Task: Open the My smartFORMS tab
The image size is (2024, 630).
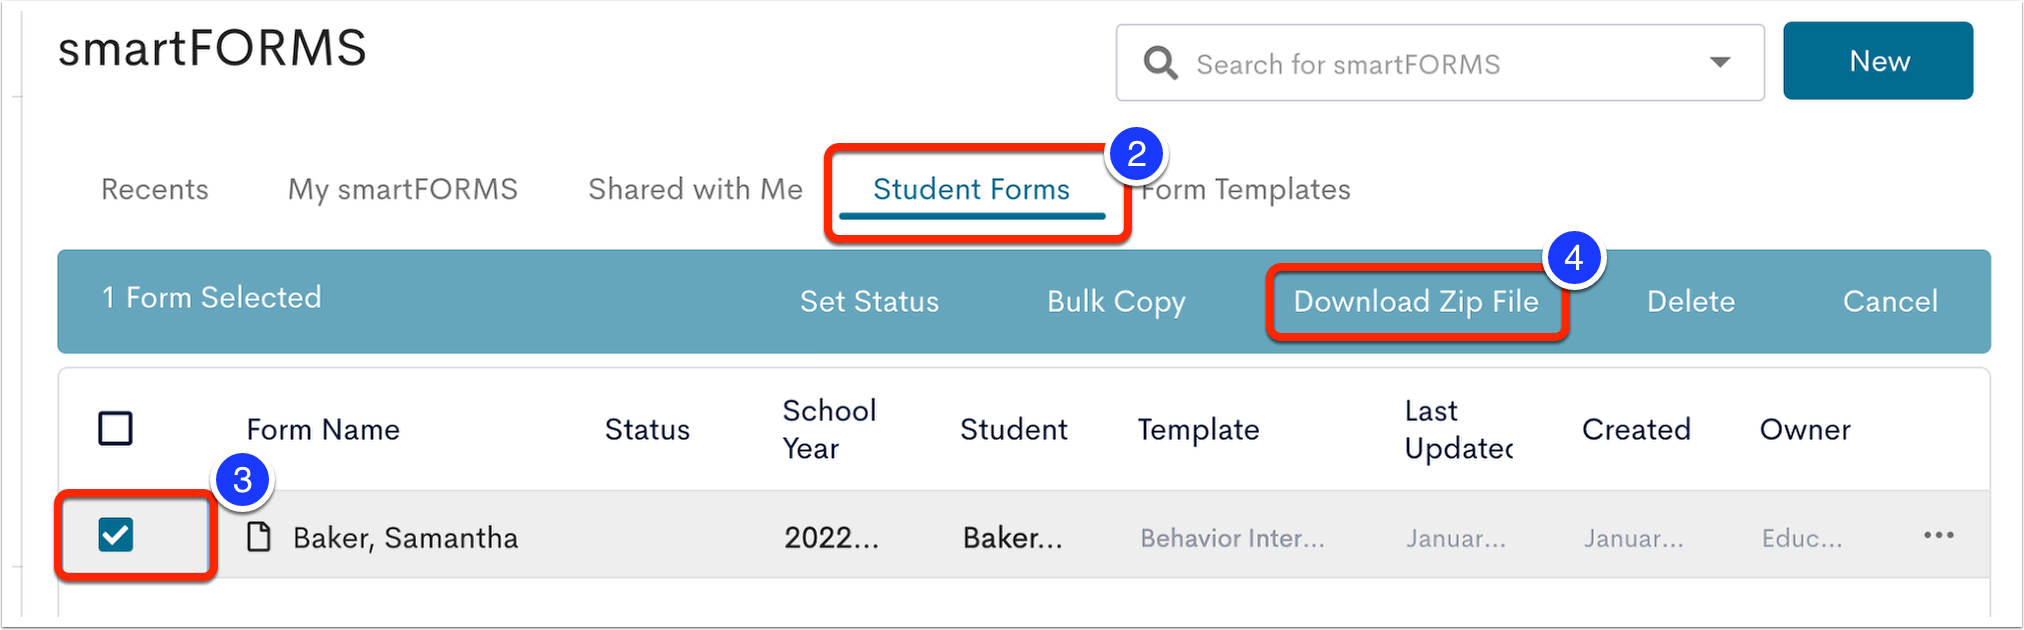Action: pos(403,189)
